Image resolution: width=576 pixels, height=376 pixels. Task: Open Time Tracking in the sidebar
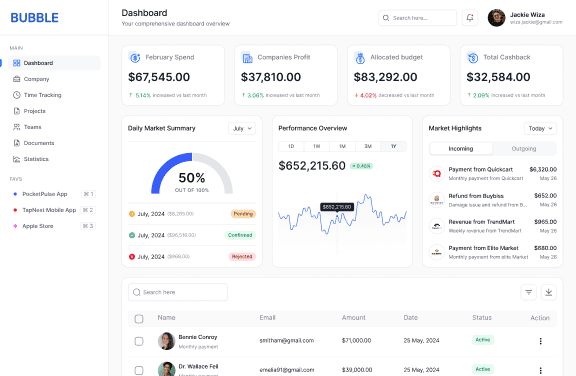coord(54,95)
